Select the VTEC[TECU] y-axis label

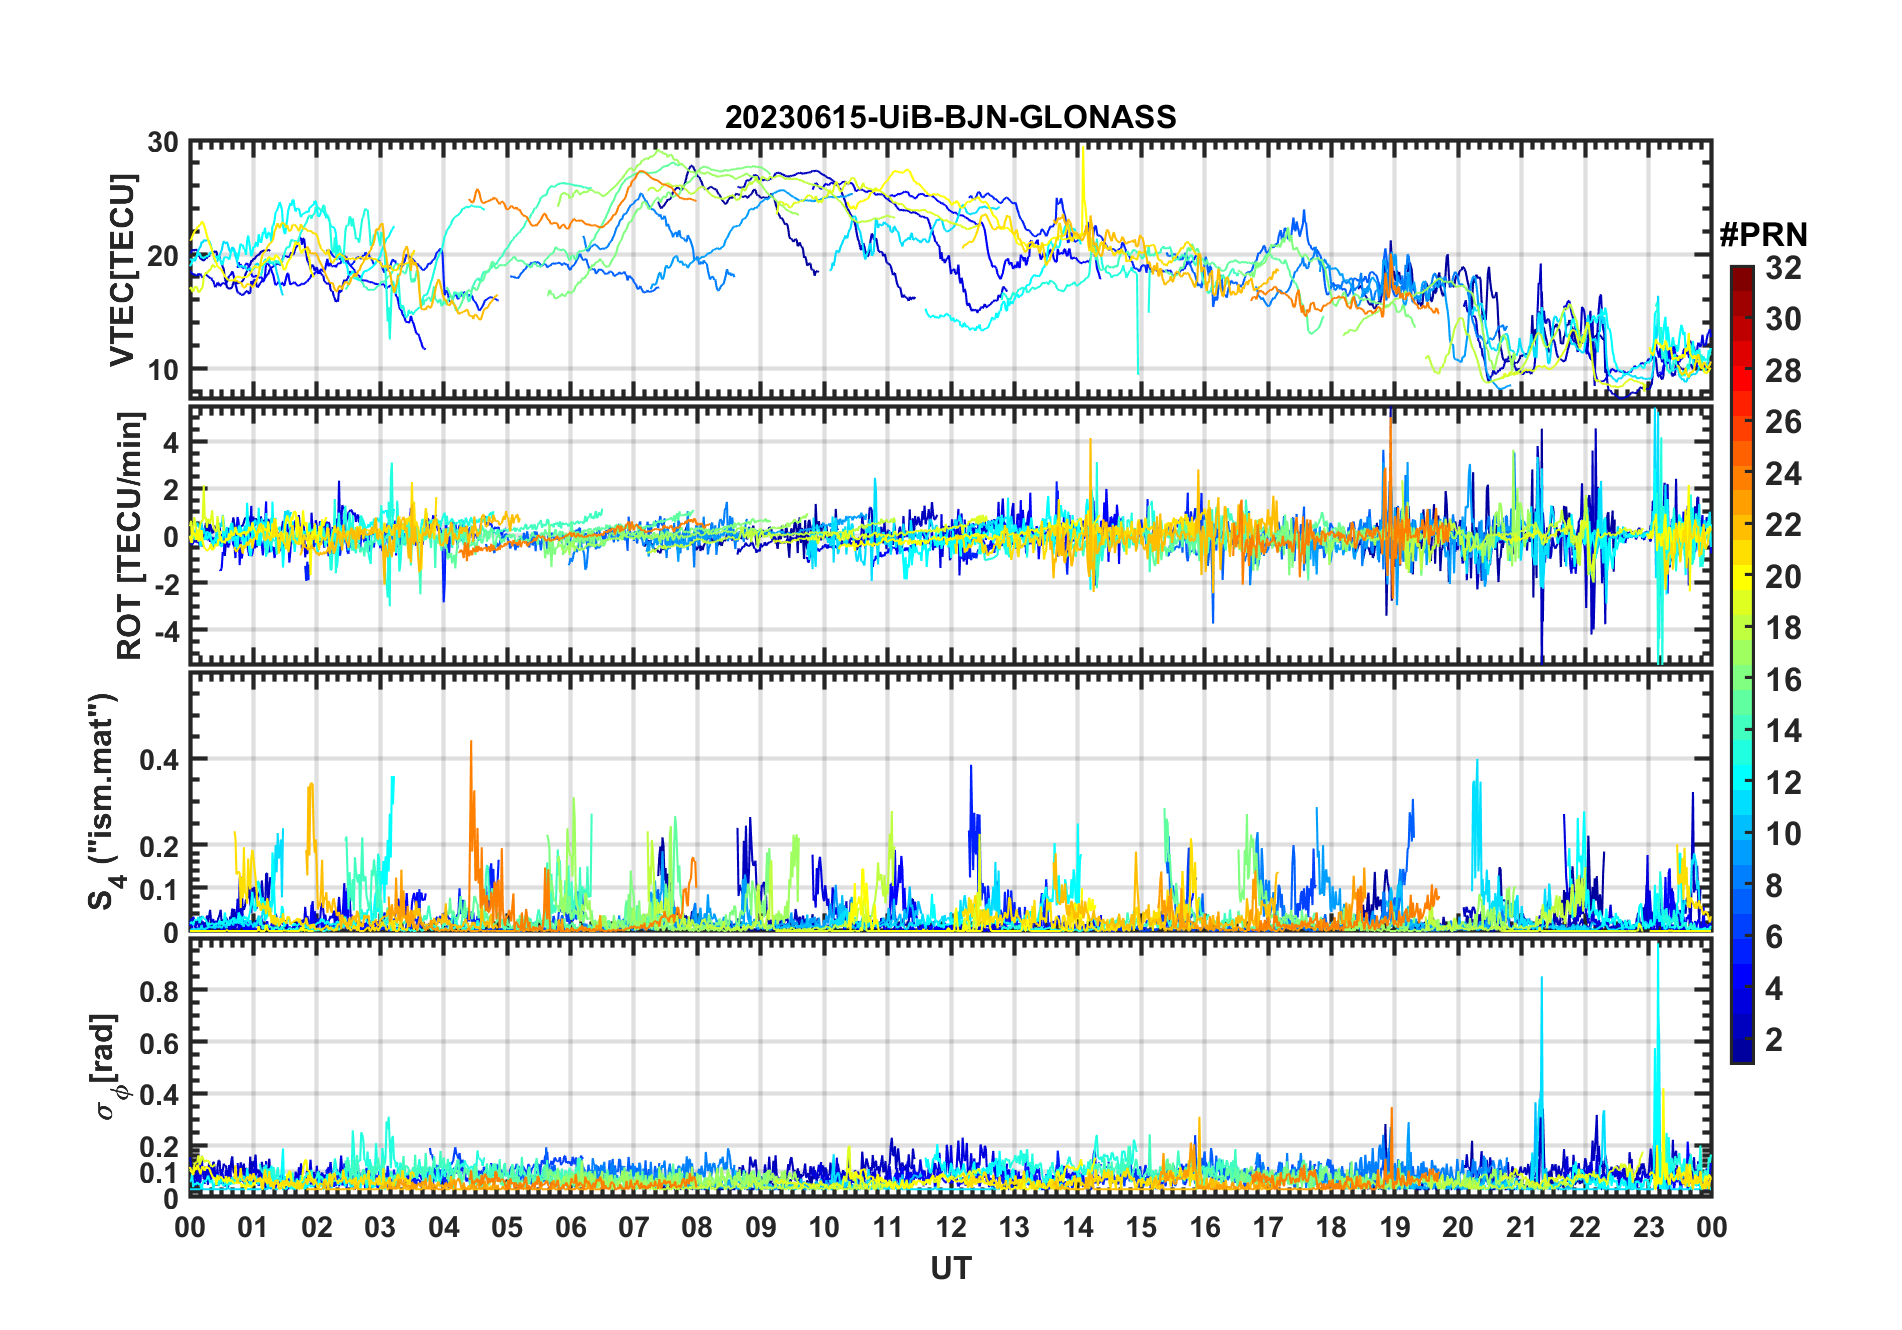(x=122, y=270)
